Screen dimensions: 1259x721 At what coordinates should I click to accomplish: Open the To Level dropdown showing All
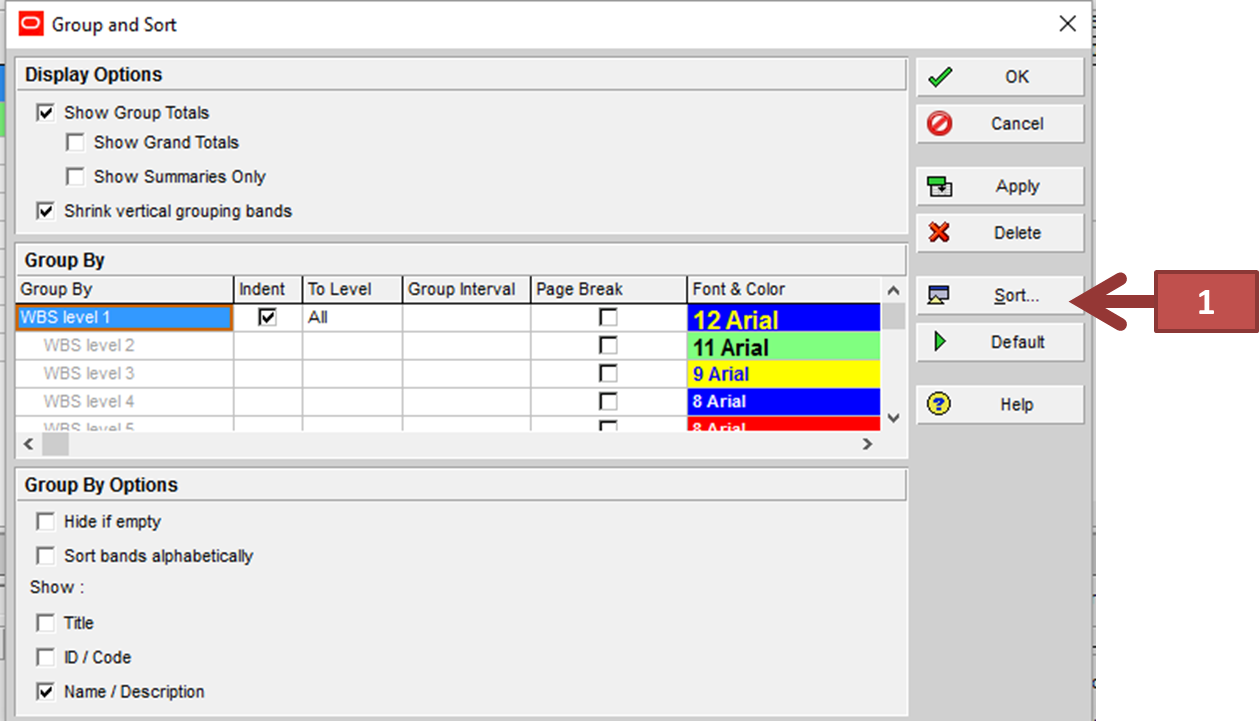pyautogui.click(x=351, y=317)
